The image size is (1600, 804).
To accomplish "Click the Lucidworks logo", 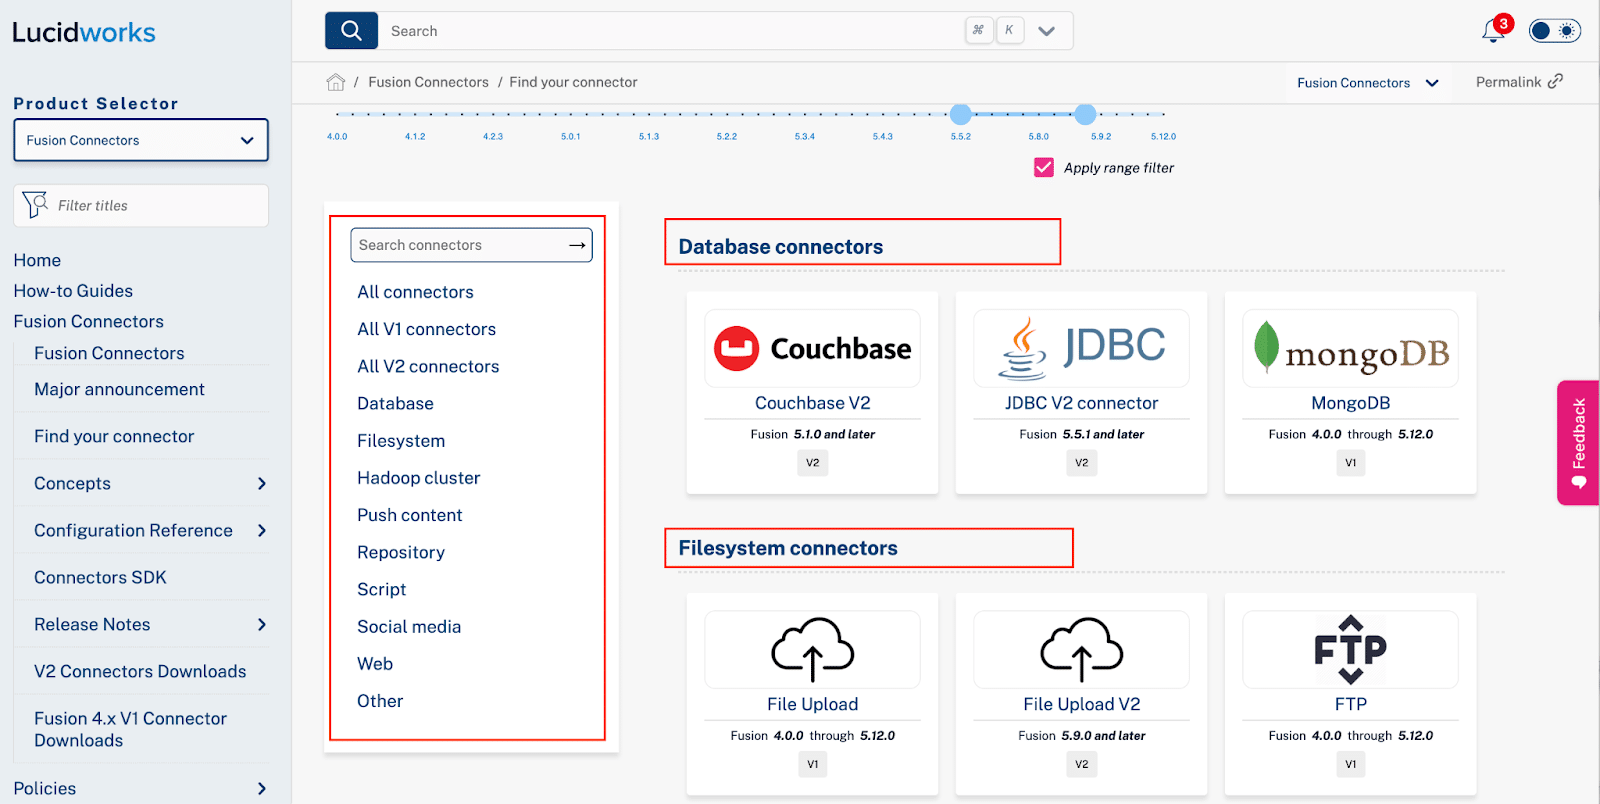I will click(x=84, y=32).
